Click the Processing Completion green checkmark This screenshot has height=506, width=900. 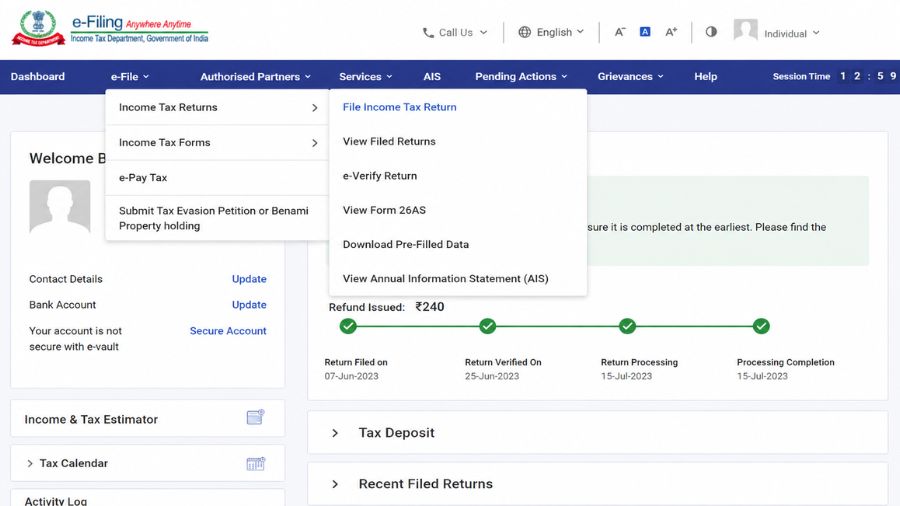[x=761, y=326]
